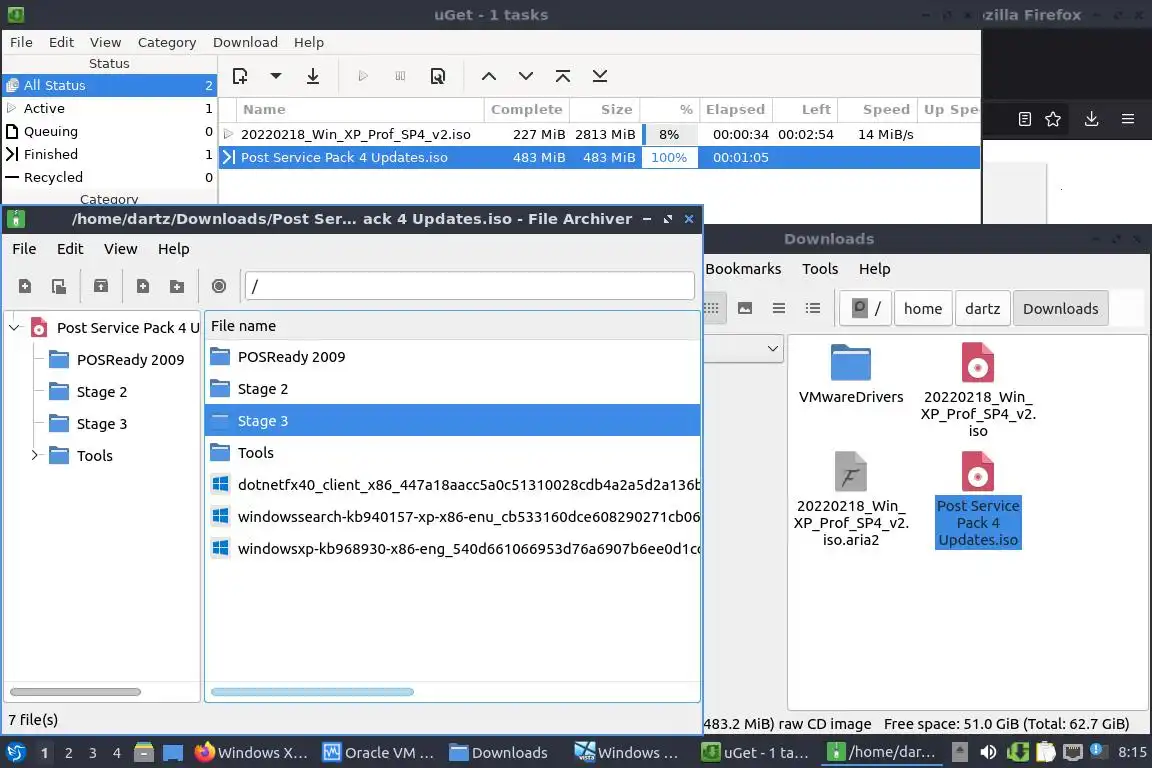This screenshot has width=1152, height=768.
Task: Click uGet new download toolbar icon
Action: tap(240, 76)
